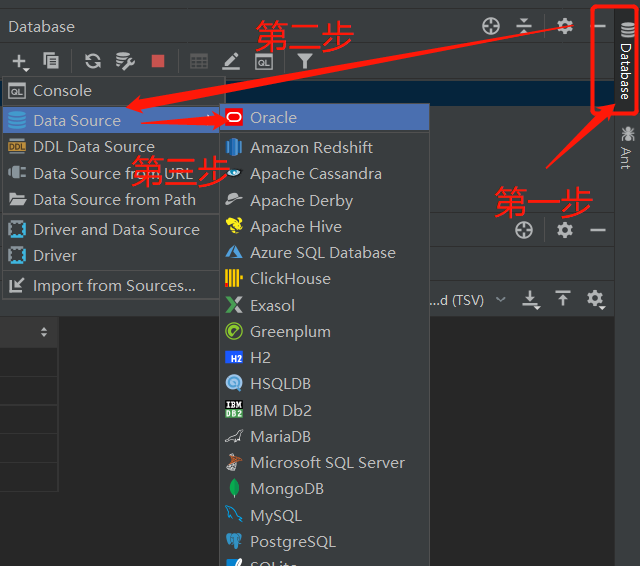Select Greenplum data source
Image resolution: width=640 pixels, height=566 pixels.
click(x=324, y=332)
